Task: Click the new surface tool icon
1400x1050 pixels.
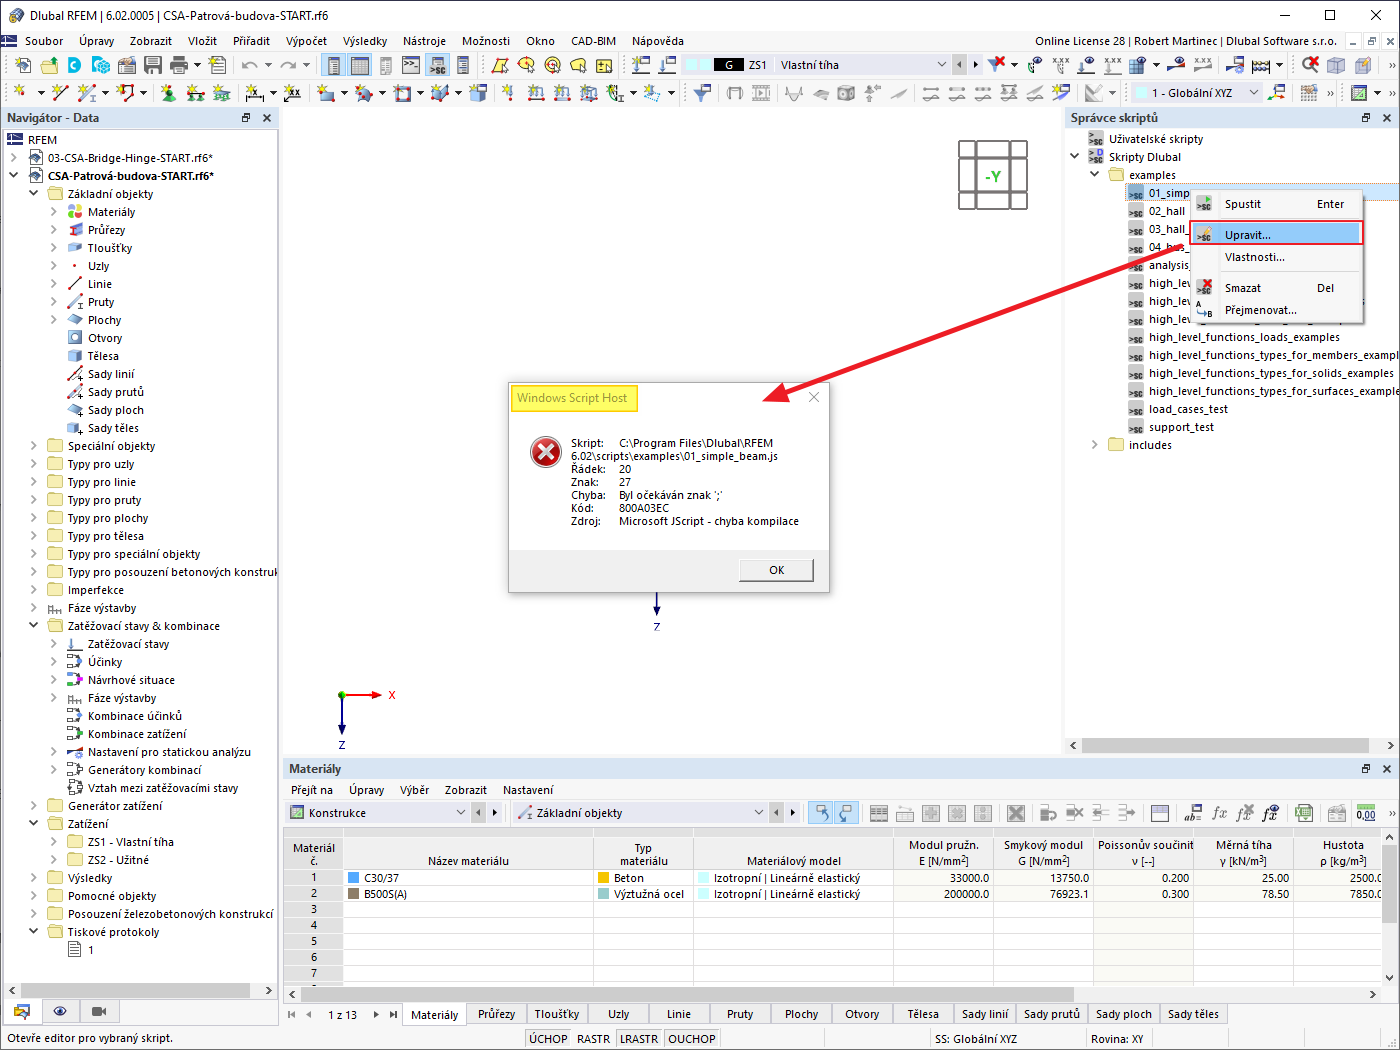Action: coord(325,93)
